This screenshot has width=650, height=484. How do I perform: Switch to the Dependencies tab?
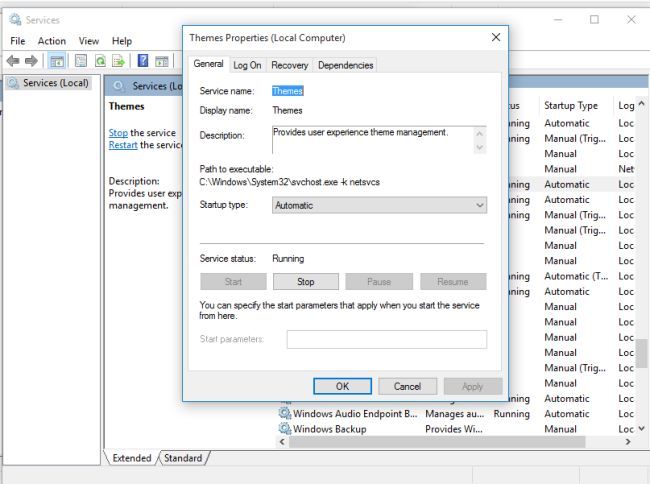[346, 65]
